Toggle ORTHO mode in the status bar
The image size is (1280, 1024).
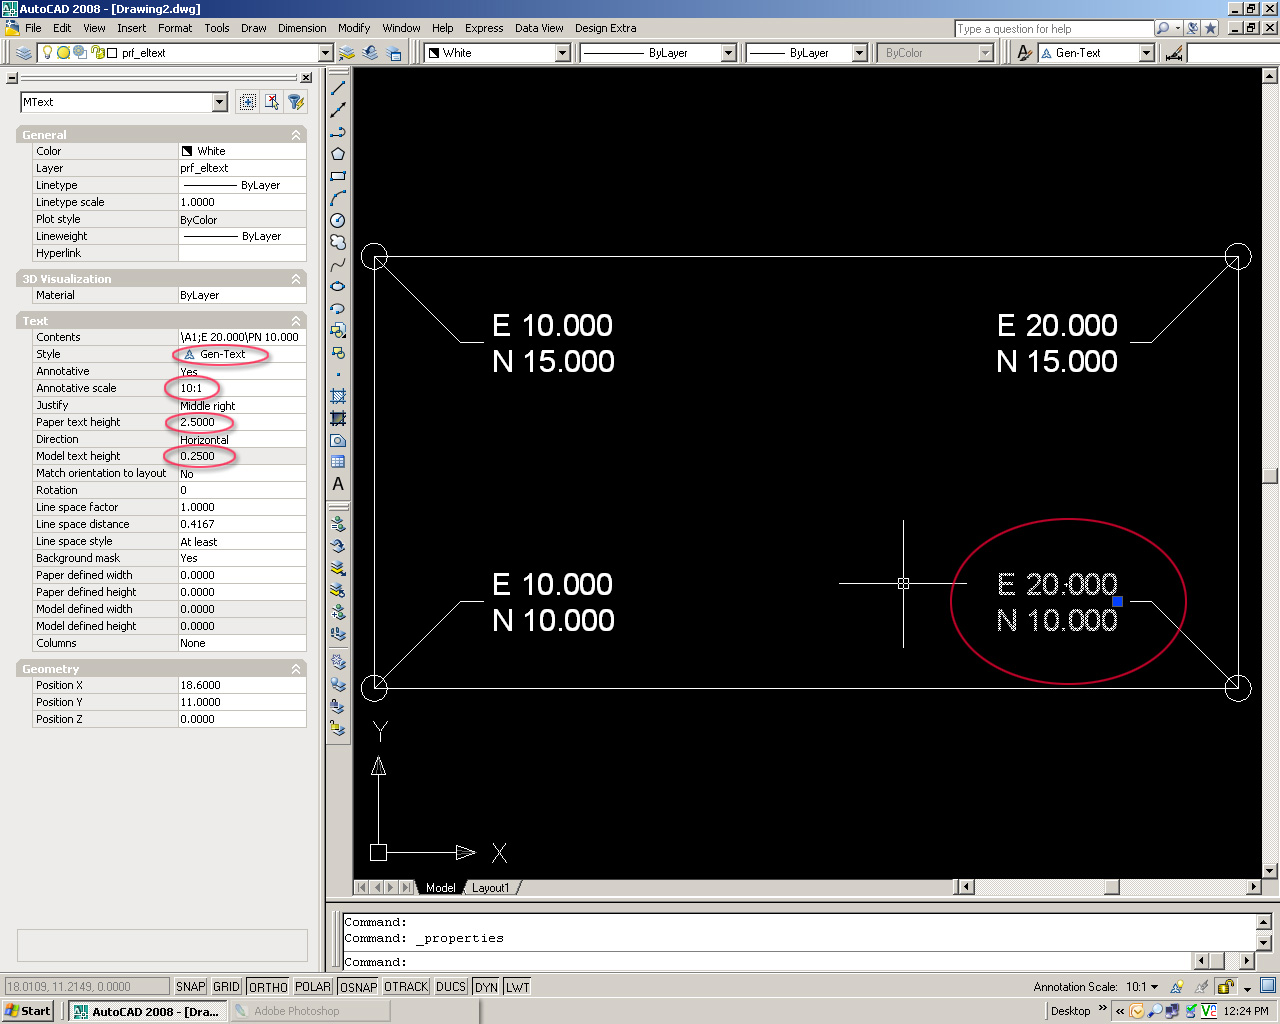267,986
